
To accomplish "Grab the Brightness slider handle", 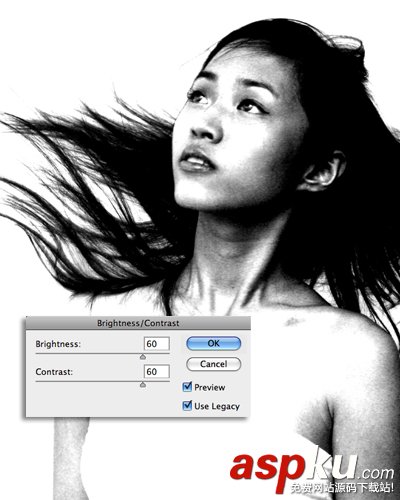I will 143,357.
